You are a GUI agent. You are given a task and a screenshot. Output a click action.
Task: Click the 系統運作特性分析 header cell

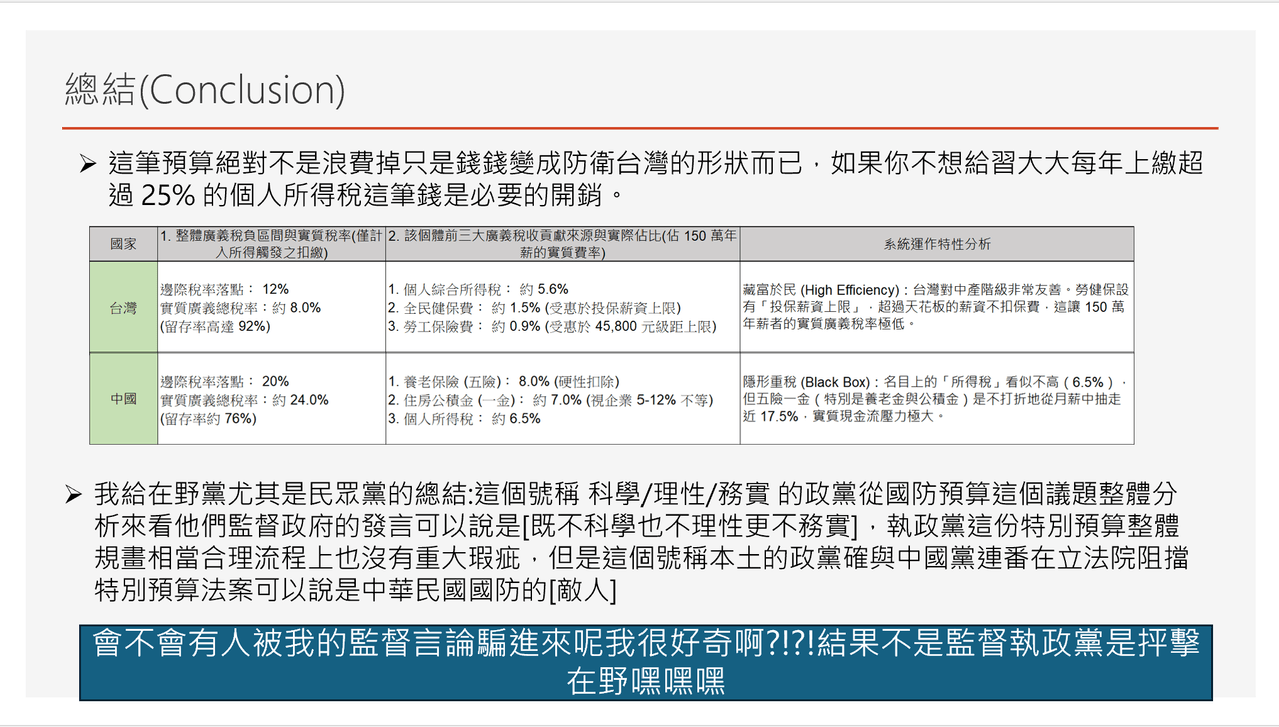pos(937,244)
